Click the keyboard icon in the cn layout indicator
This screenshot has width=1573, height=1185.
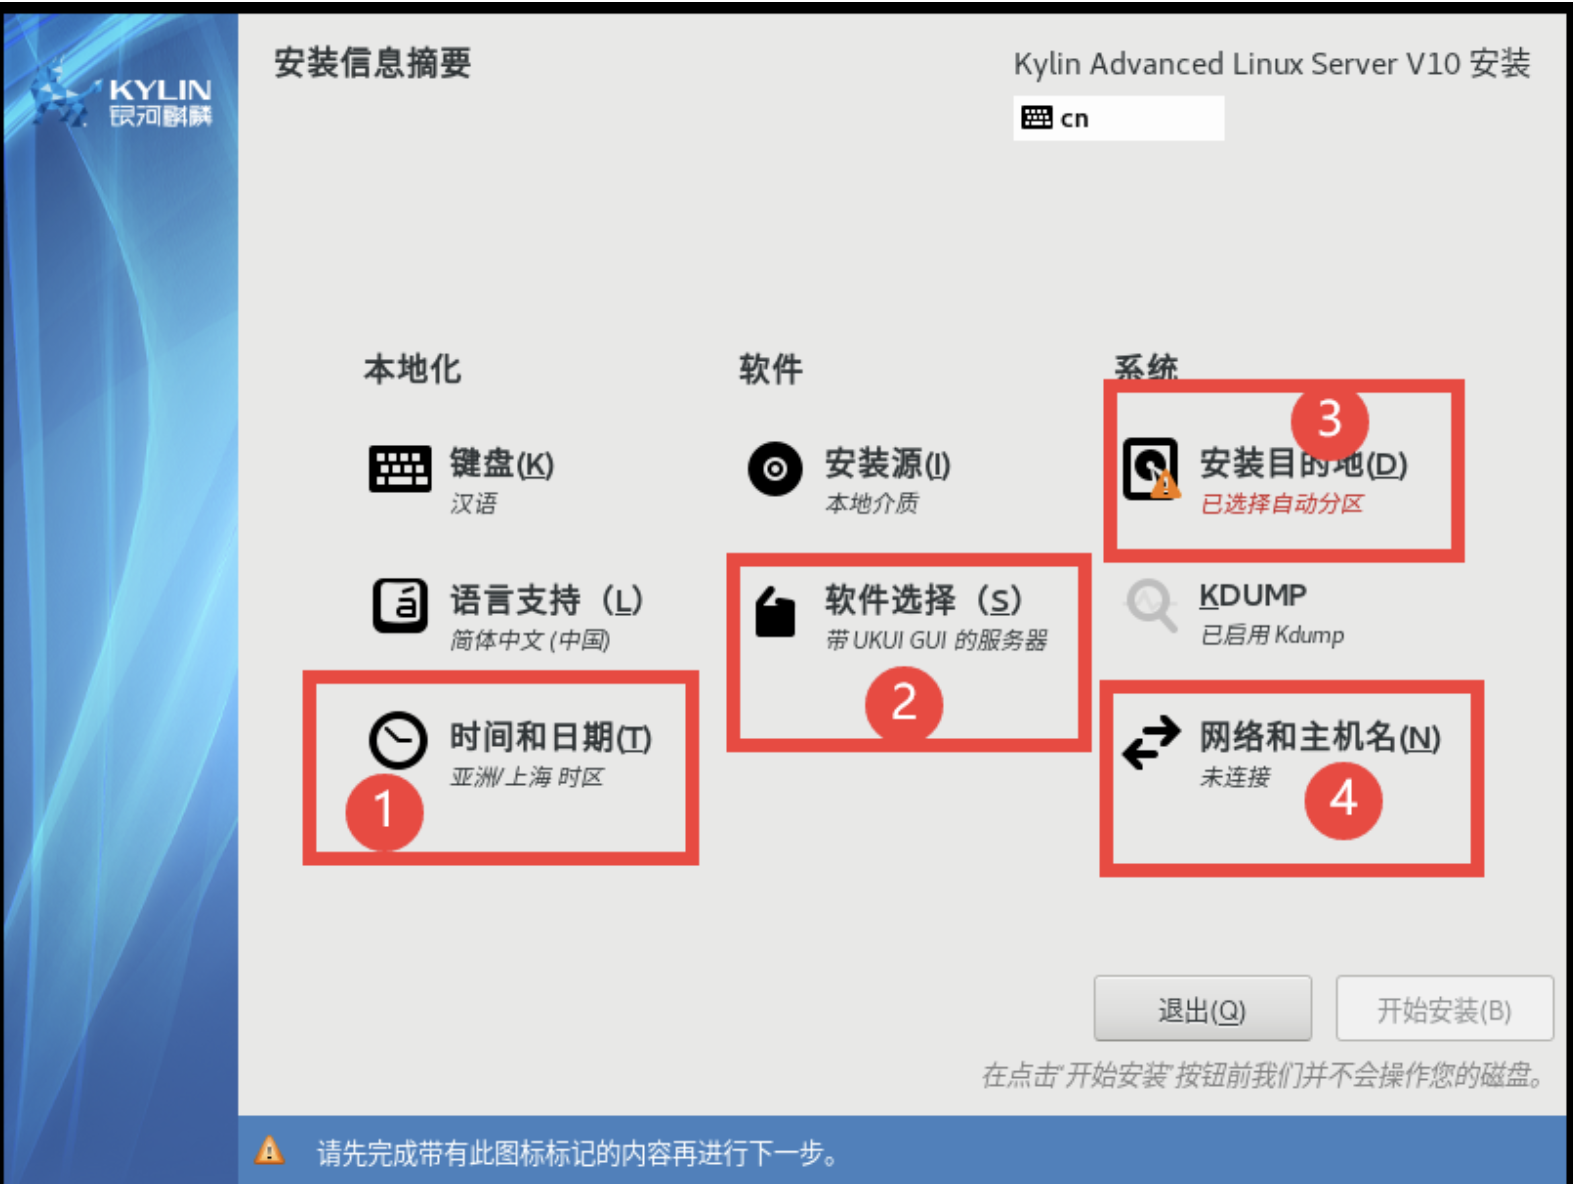1036,118
